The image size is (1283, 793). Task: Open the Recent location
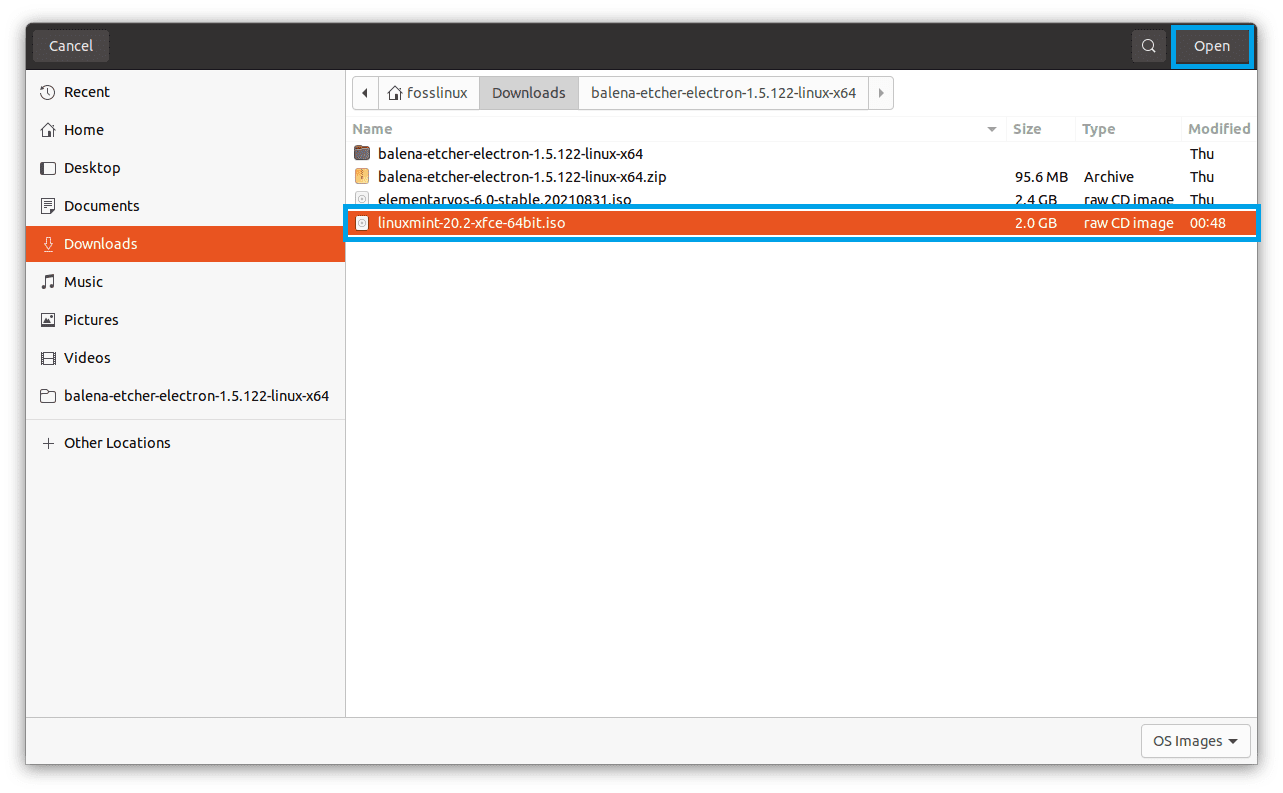[185, 92]
